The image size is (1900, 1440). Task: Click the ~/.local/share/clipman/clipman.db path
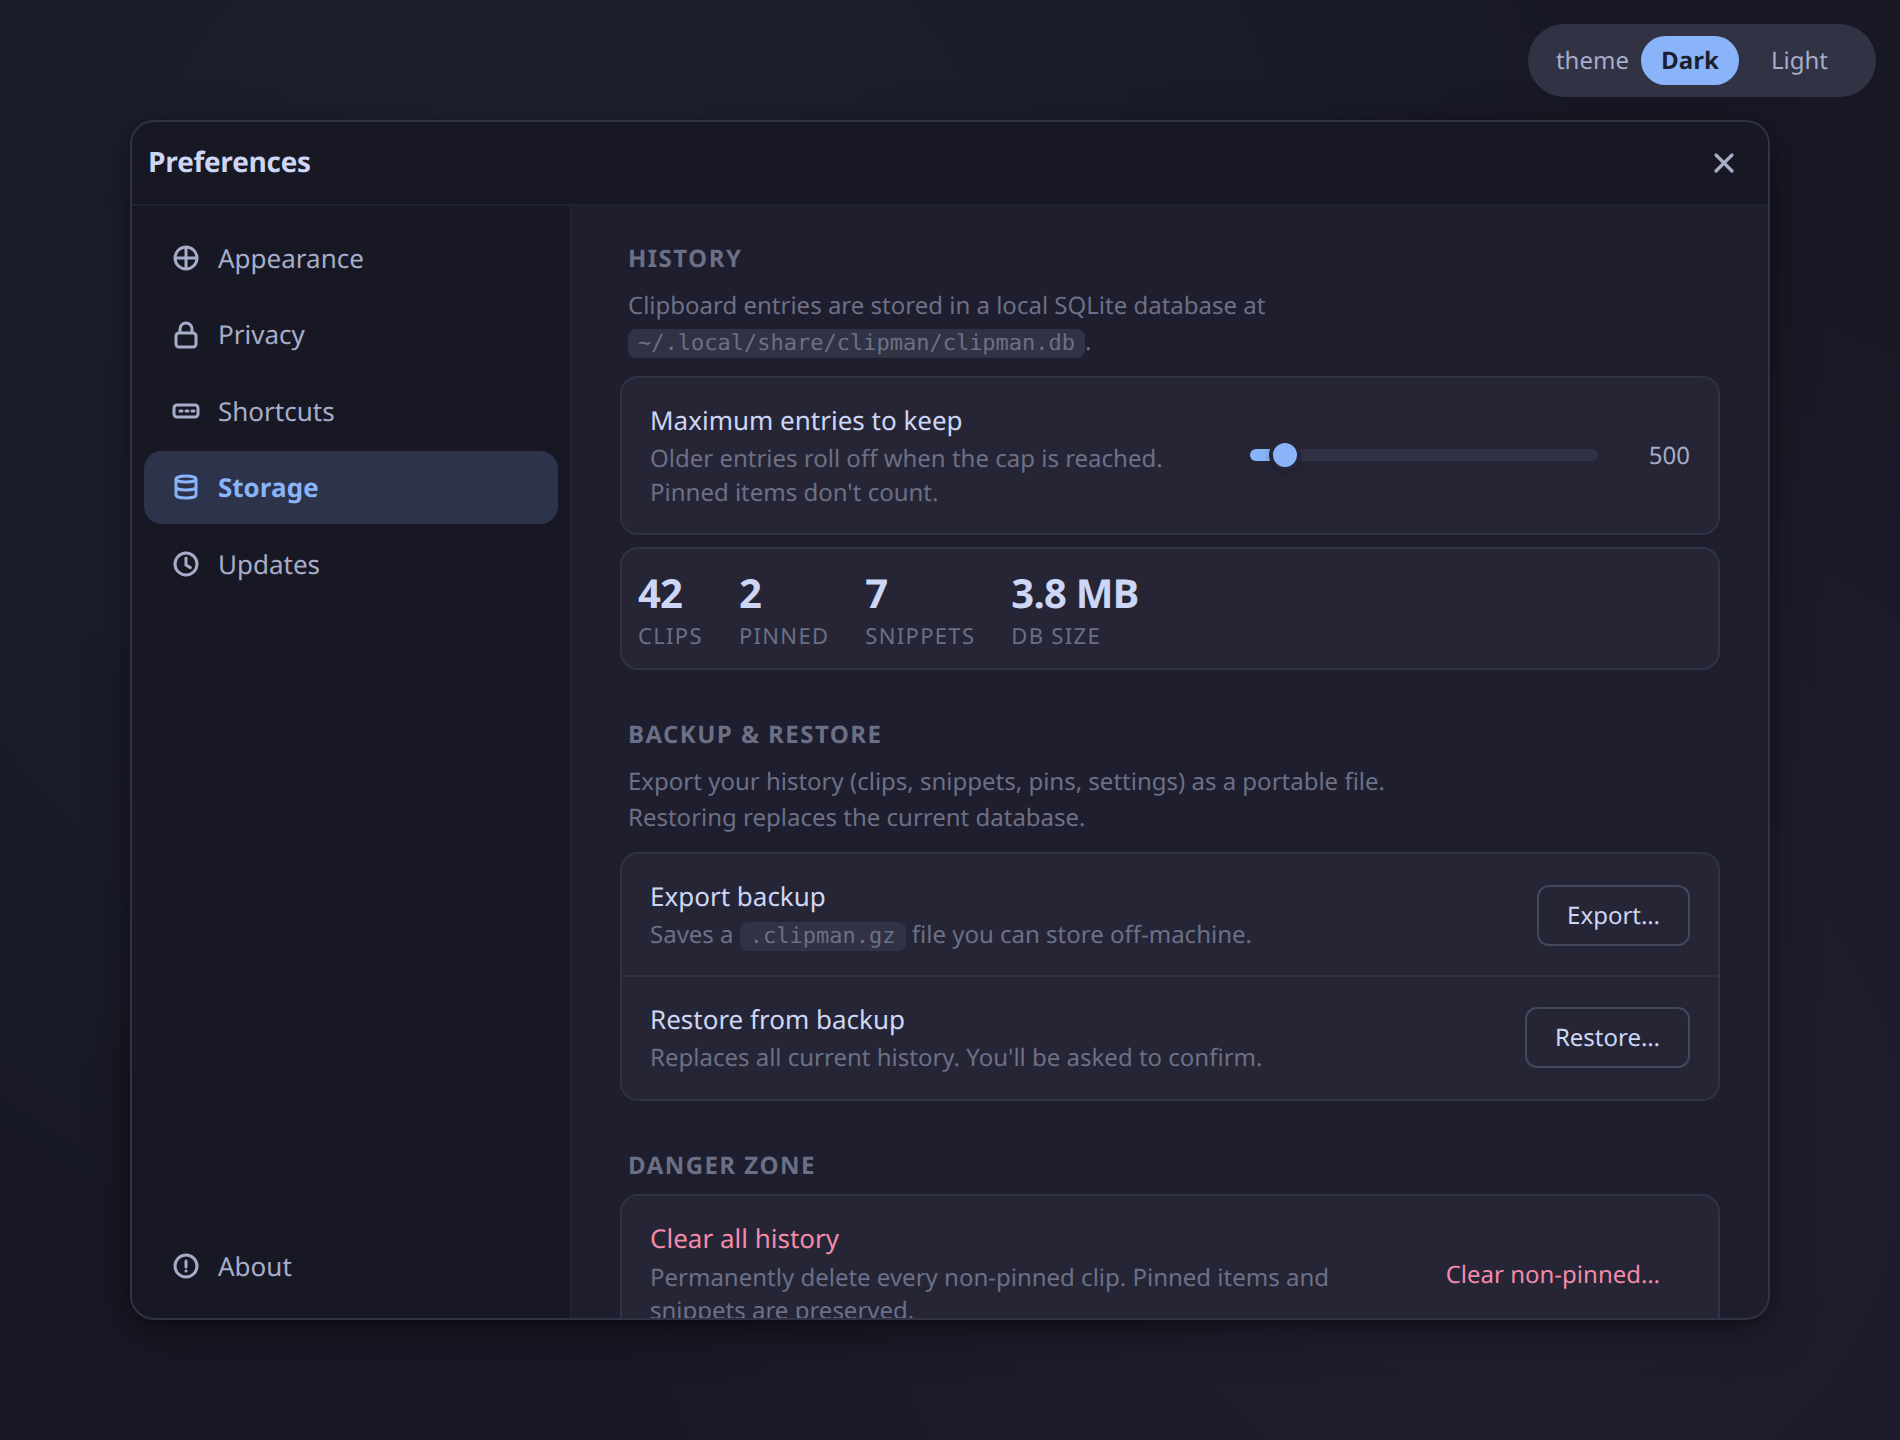point(856,343)
